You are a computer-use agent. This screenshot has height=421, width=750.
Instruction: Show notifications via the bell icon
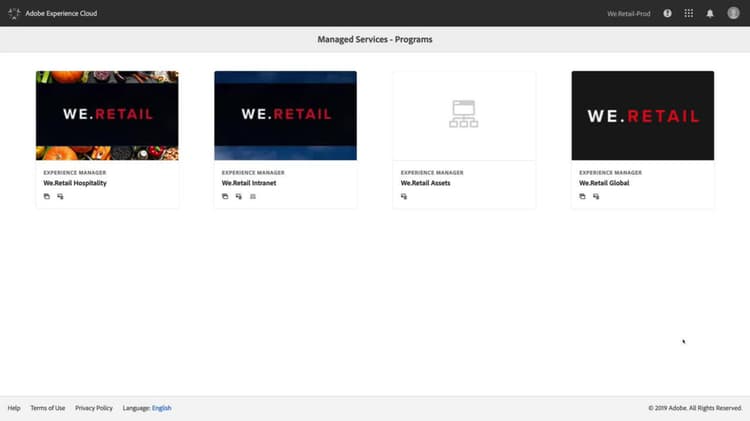coord(710,13)
